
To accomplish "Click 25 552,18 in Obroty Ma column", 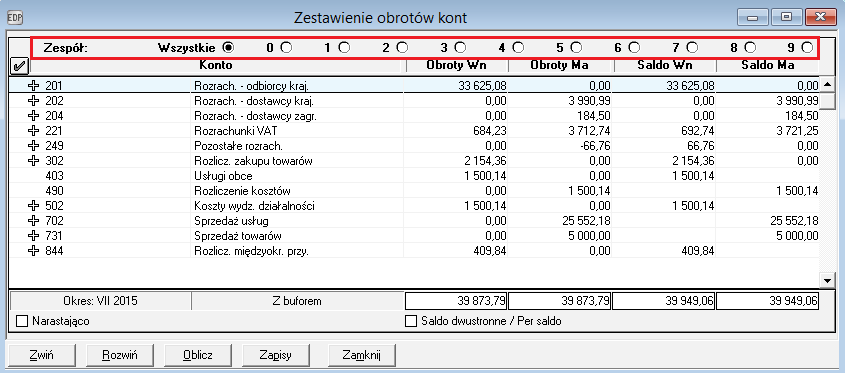I will [x=585, y=221].
